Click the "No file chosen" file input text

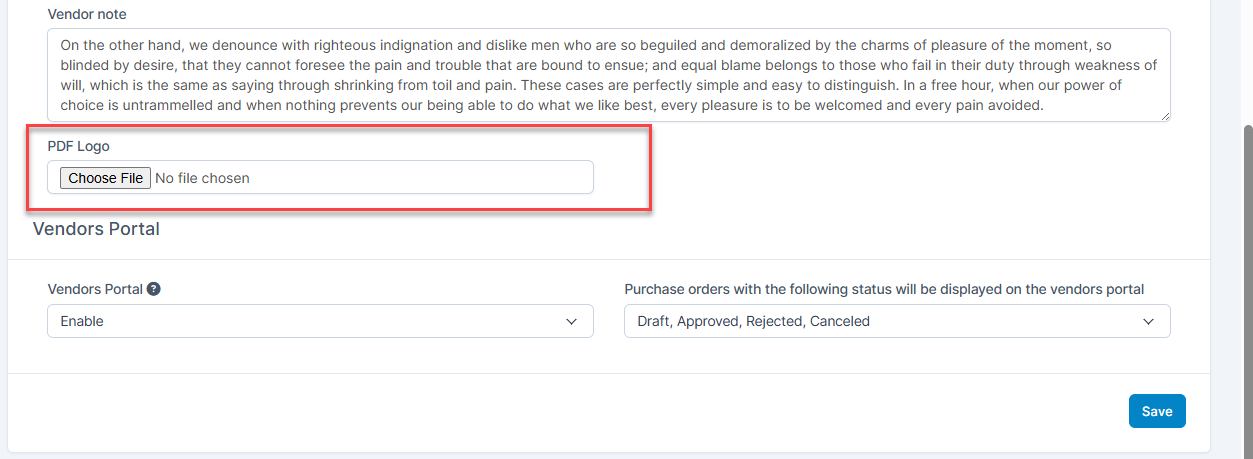pos(203,178)
